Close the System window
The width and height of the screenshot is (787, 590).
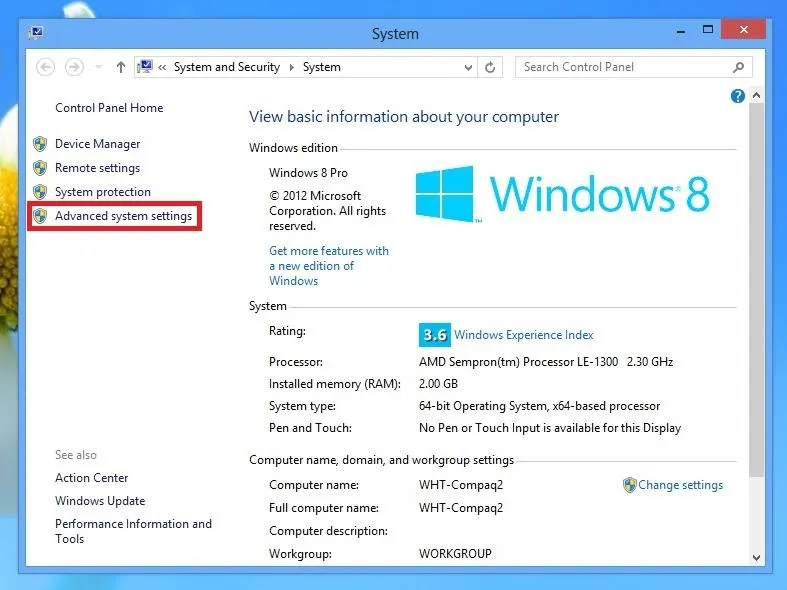coord(743,30)
